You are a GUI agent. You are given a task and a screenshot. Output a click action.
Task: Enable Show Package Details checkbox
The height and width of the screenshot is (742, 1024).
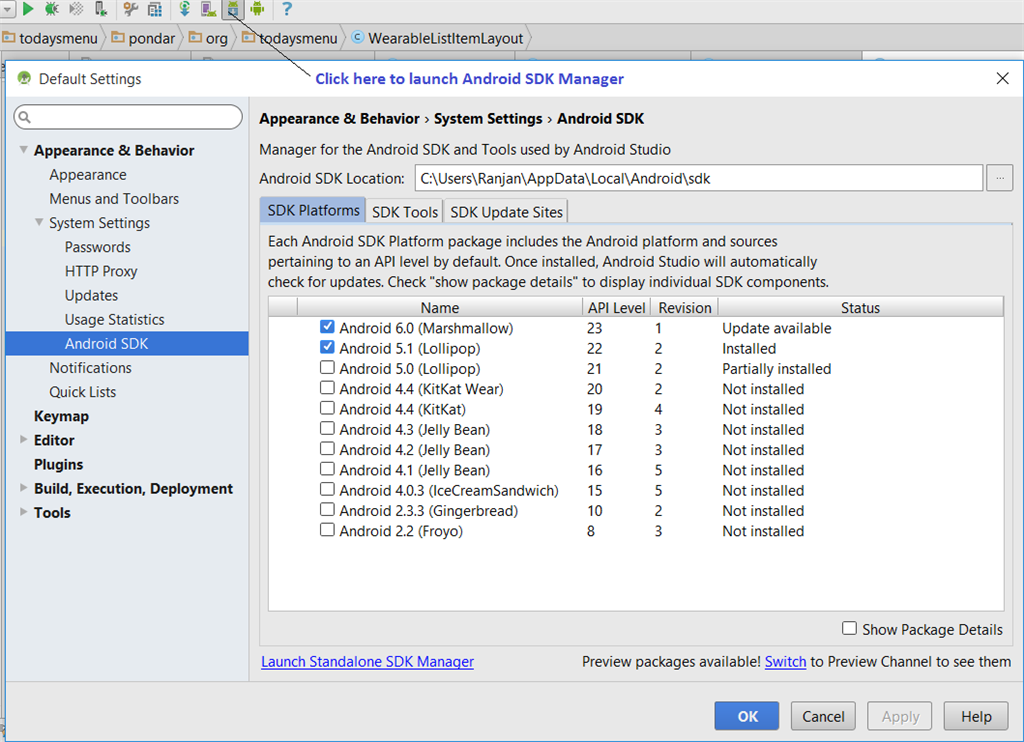849,628
